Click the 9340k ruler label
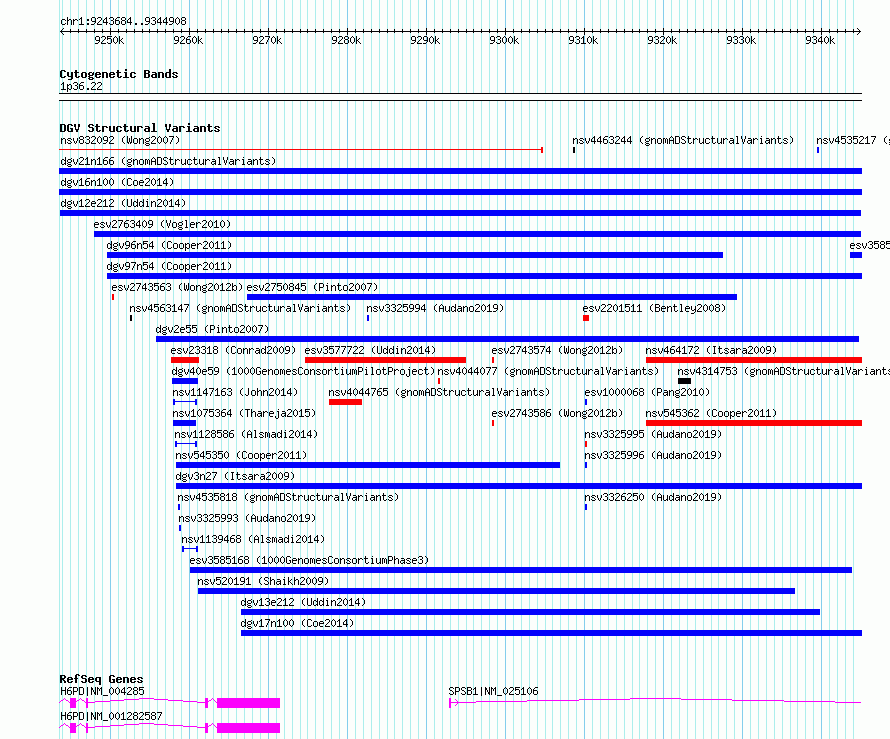 click(x=820, y=40)
